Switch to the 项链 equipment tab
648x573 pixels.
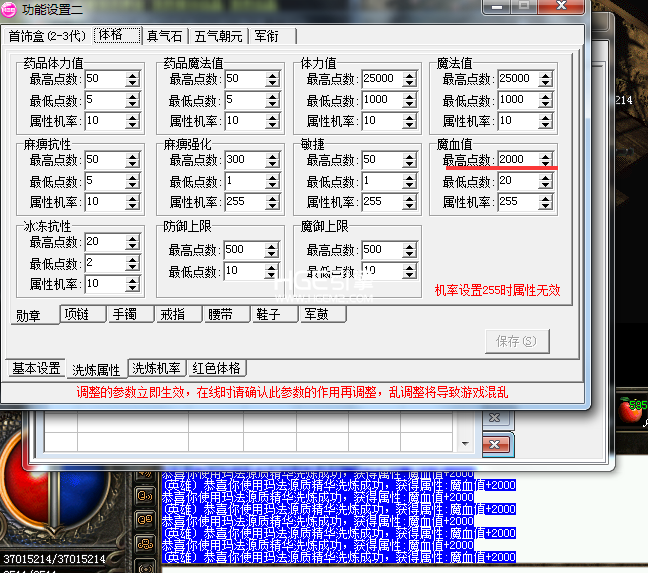pyautogui.click(x=82, y=314)
